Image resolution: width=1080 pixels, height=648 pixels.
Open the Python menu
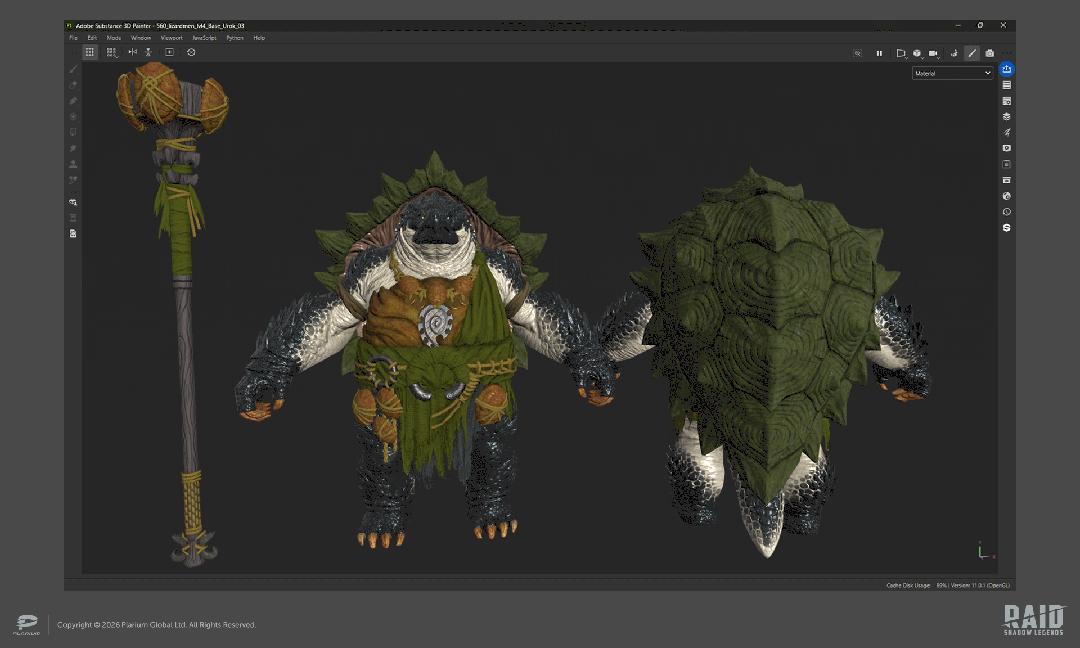coord(235,38)
